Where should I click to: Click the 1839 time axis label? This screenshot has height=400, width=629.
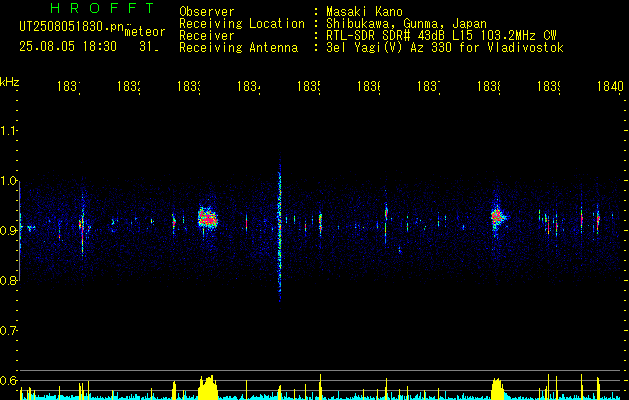pos(549,86)
